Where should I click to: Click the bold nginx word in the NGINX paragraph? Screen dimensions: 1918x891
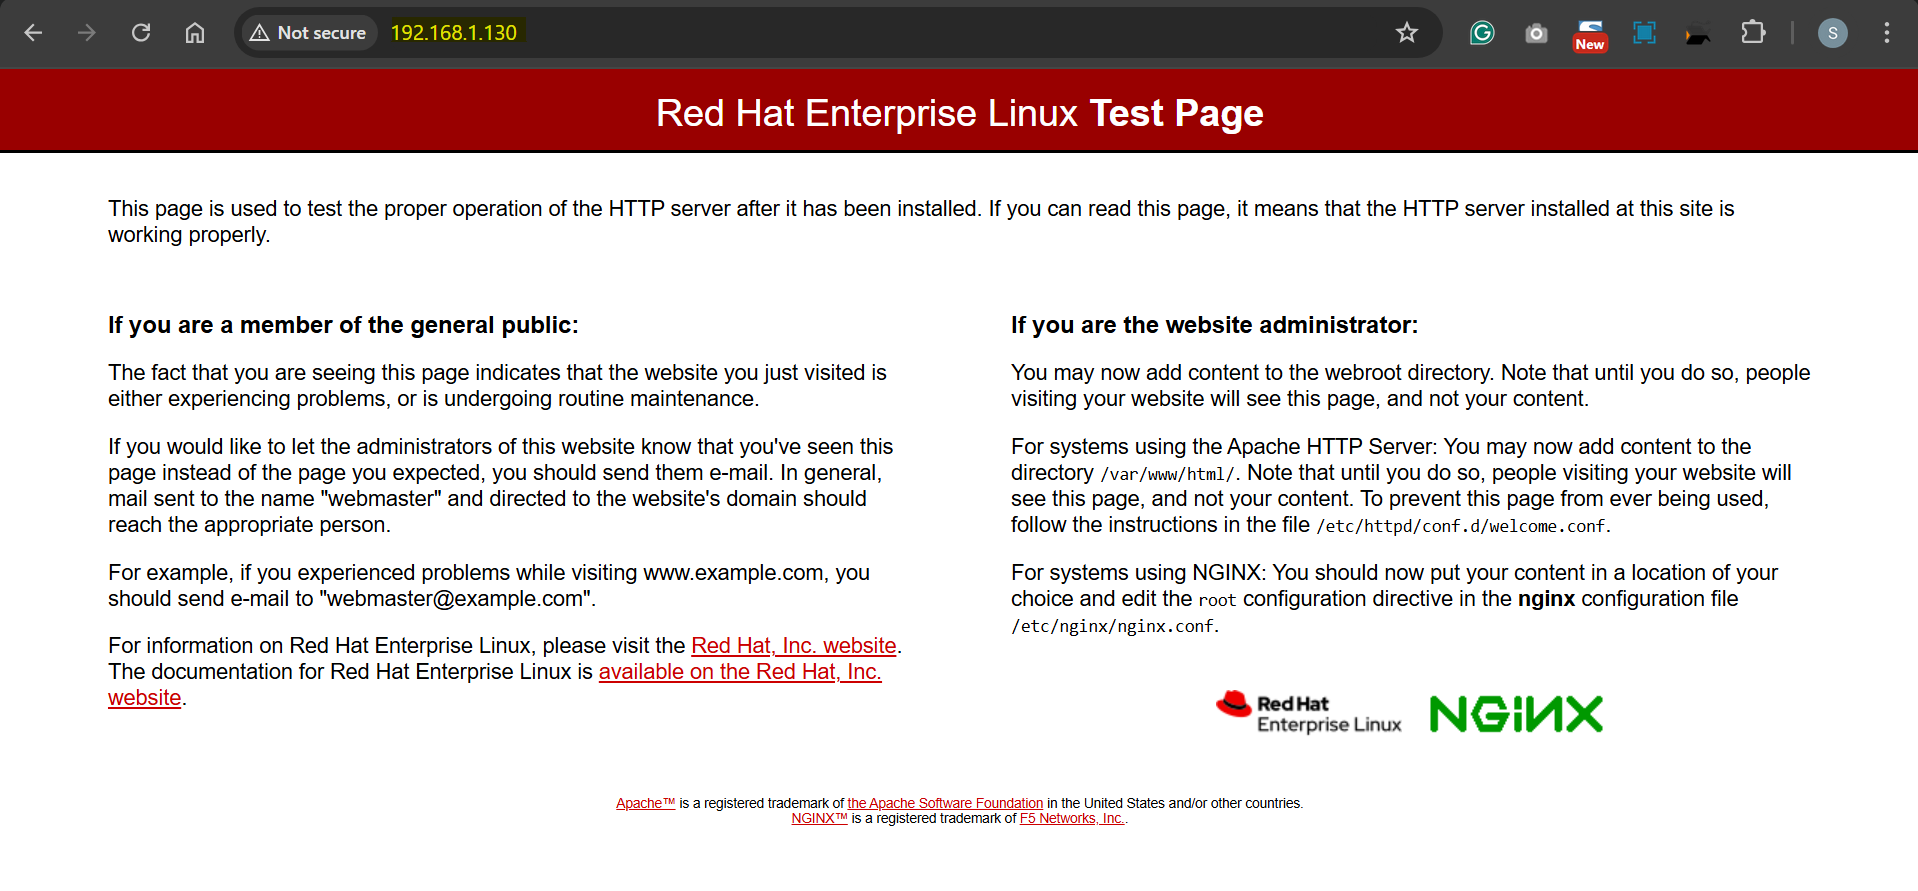point(1546,599)
